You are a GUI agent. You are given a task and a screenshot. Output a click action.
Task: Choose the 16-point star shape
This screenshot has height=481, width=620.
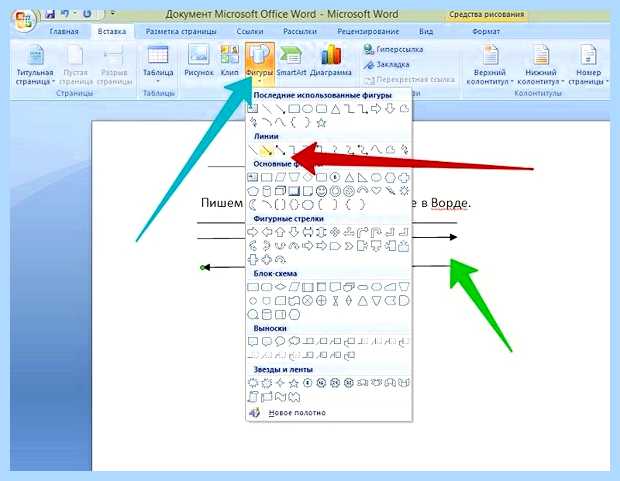click(321, 383)
